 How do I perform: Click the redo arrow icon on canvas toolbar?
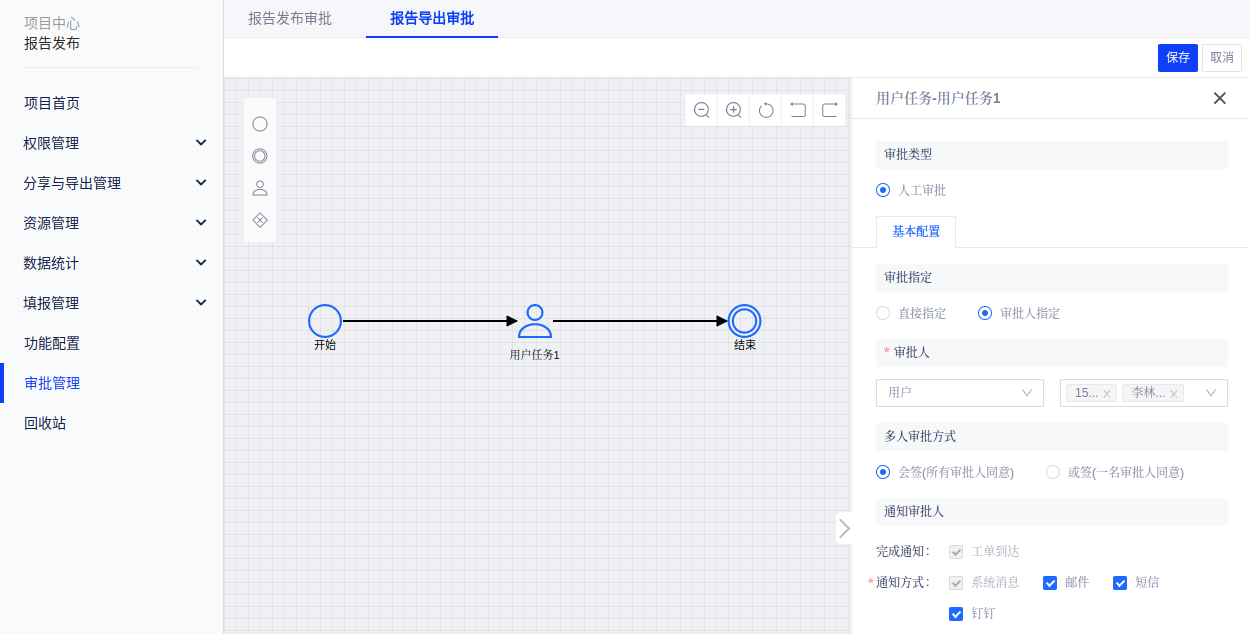click(830, 110)
